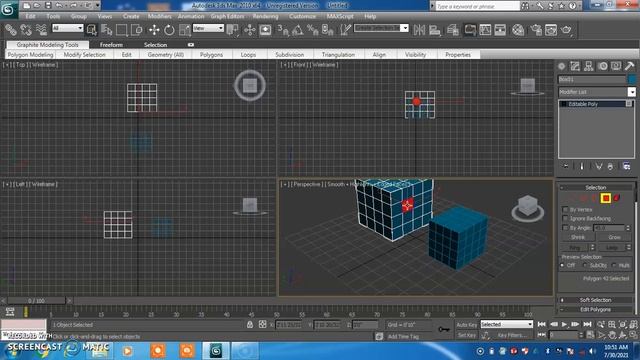The image size is (640, 360).
Task: Click the time slider at 0 / 100
Action: click(36, 301)
